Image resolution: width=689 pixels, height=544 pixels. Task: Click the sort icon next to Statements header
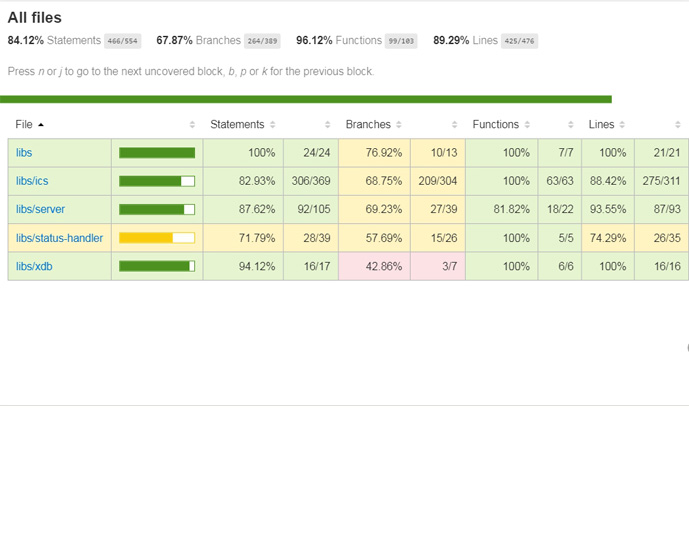click(x=272, y=125)
